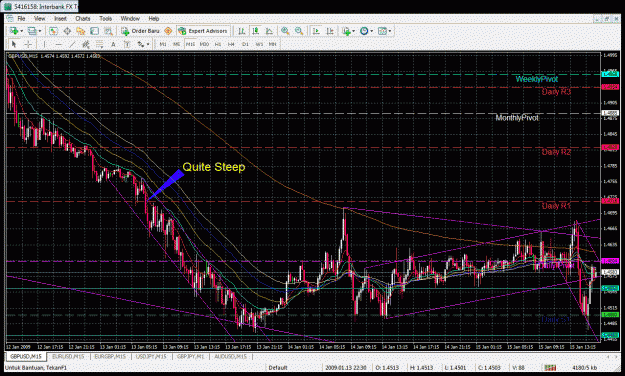
Task: Open the Profiles icon
Action: click(32, 31)
